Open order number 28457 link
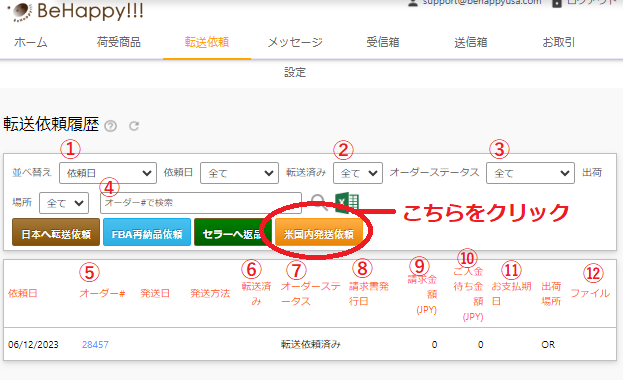Screen dimensions: 623x380 [95, 345]
